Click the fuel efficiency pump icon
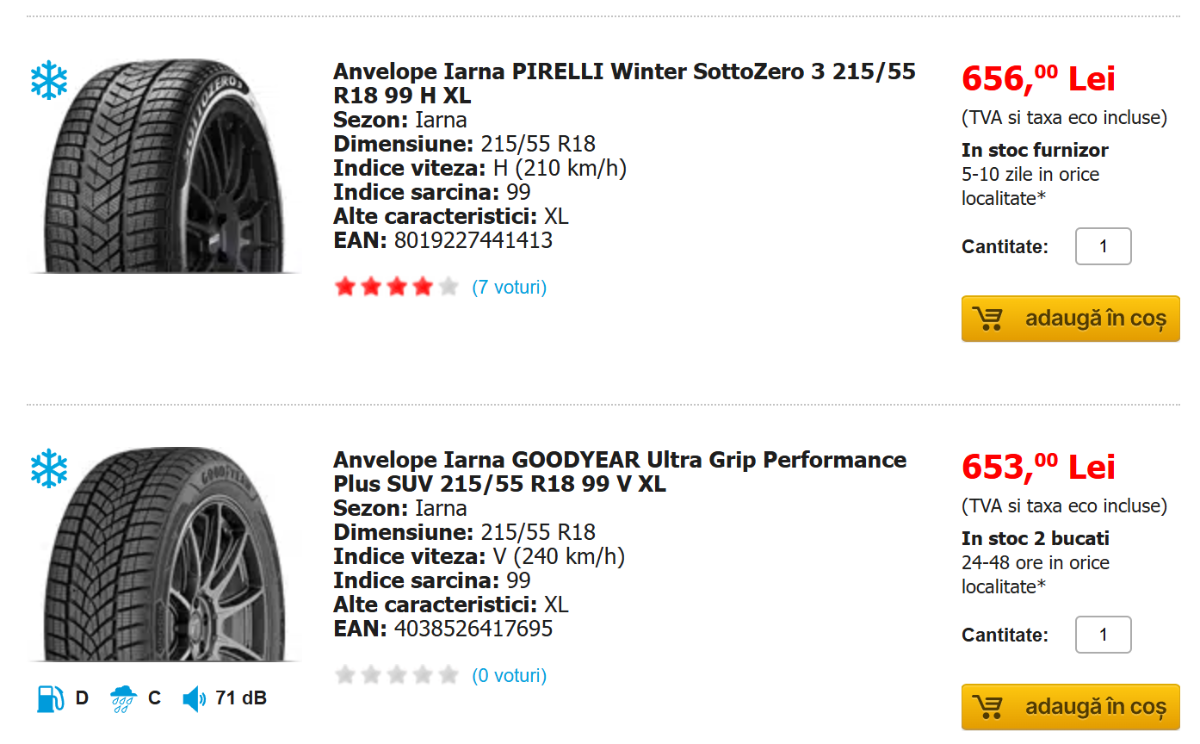This screenshot has height=744, width=1200. [50, 698]
